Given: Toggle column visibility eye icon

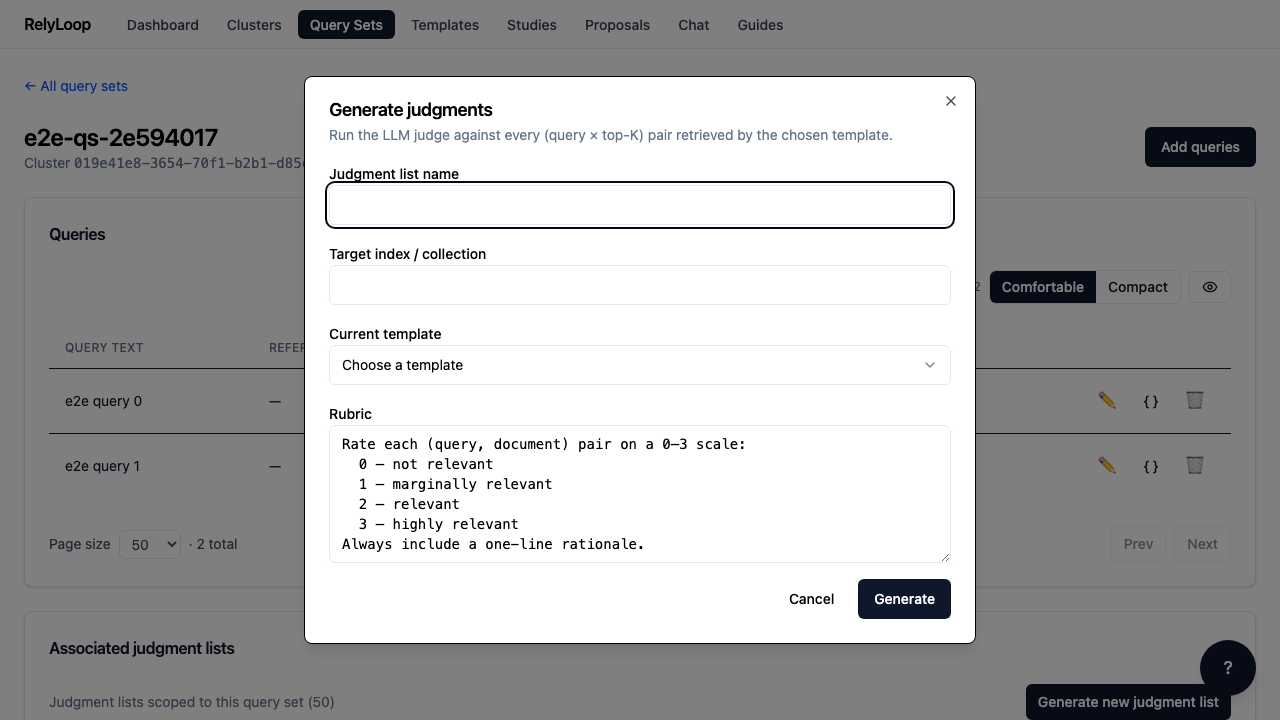Looking at the screenshot, I should tap(1210, 287).
